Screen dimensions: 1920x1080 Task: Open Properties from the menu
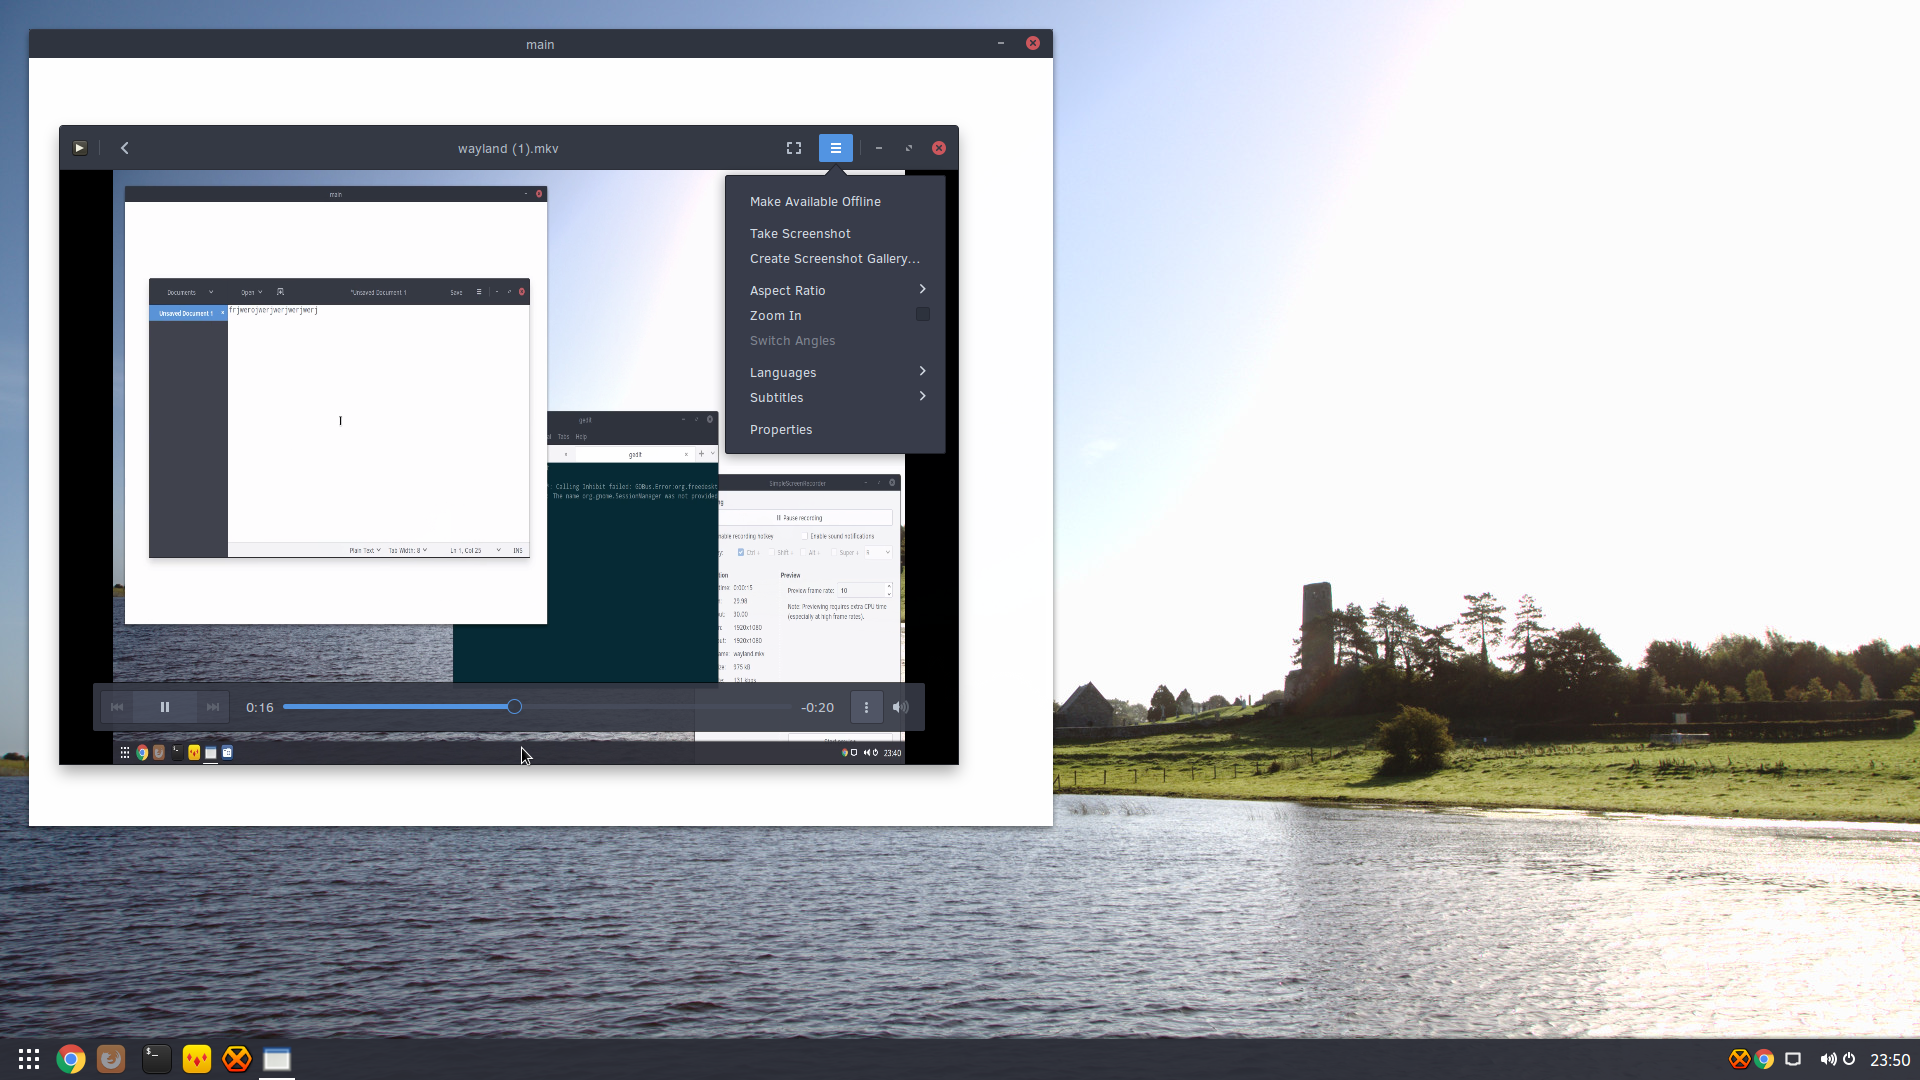click(x=835, y=430)
